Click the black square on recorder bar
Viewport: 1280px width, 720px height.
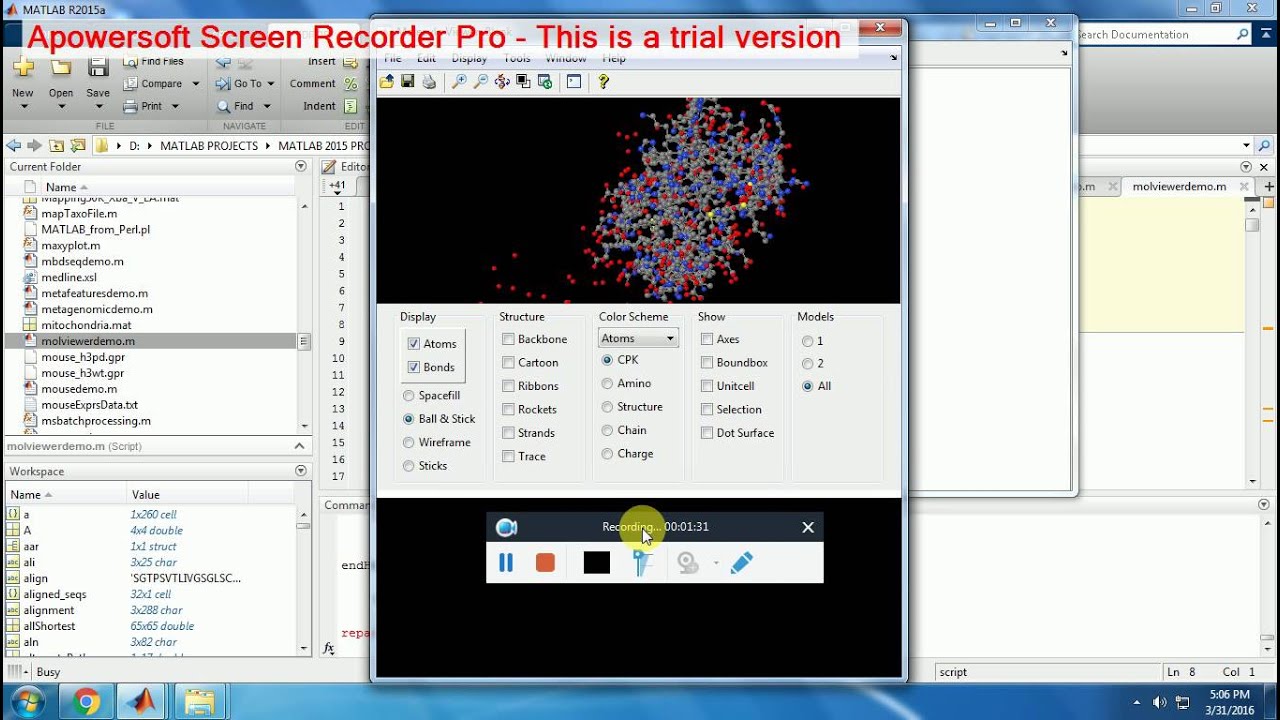click(x=597, y=563)
